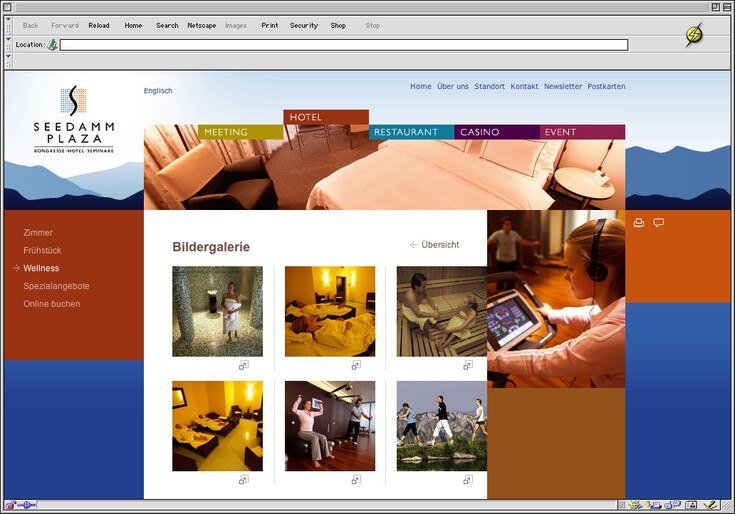Click the speech bubble comment icon
This screenshot has width=735, height=514.
click(658, 223)
